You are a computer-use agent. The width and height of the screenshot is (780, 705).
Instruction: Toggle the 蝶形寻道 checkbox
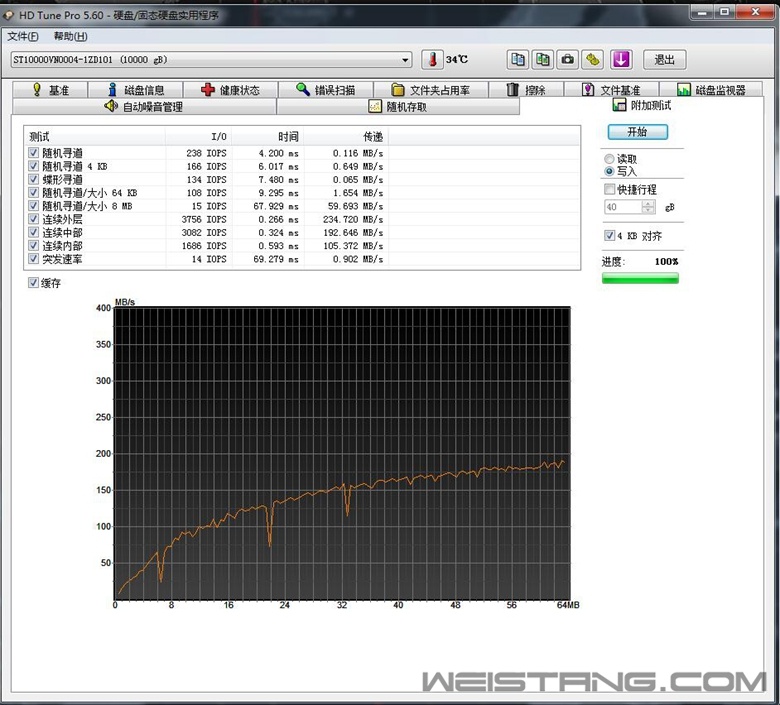33,179
